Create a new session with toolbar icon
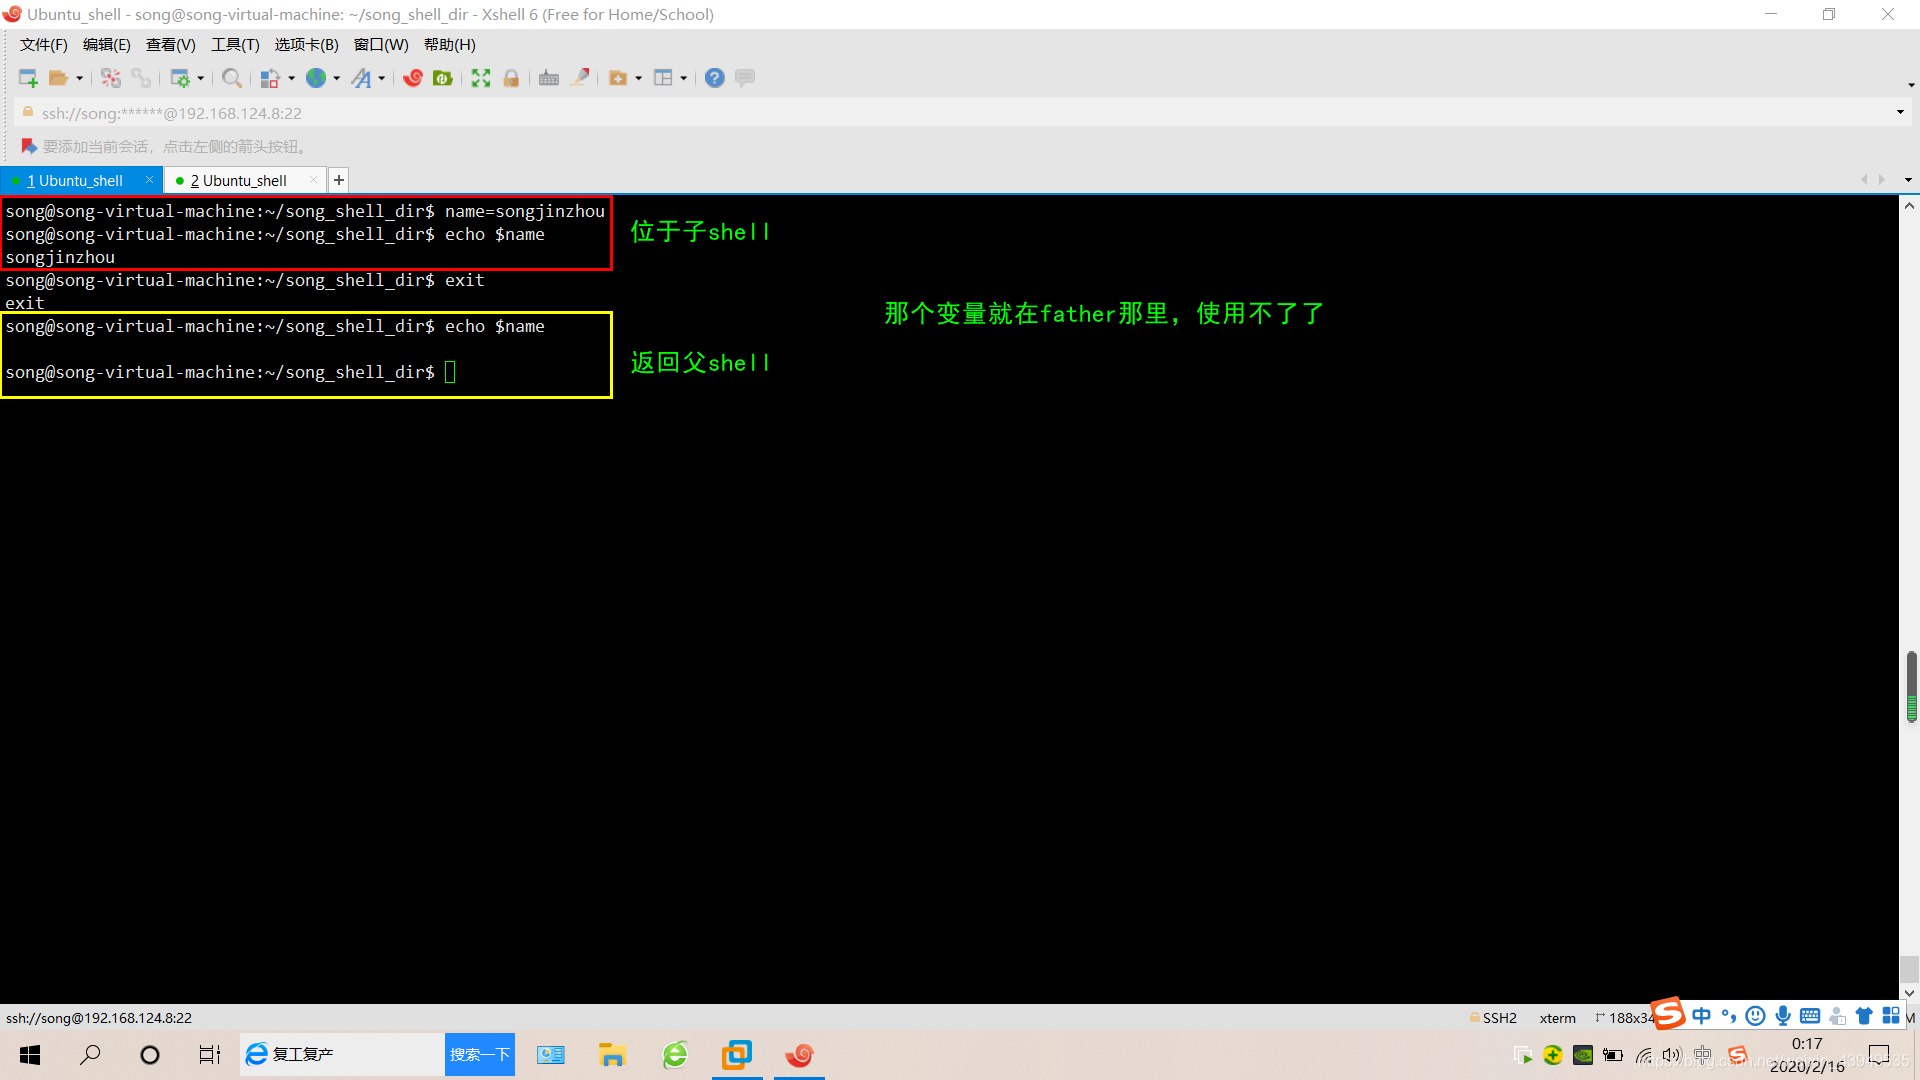 coord(28,78)
